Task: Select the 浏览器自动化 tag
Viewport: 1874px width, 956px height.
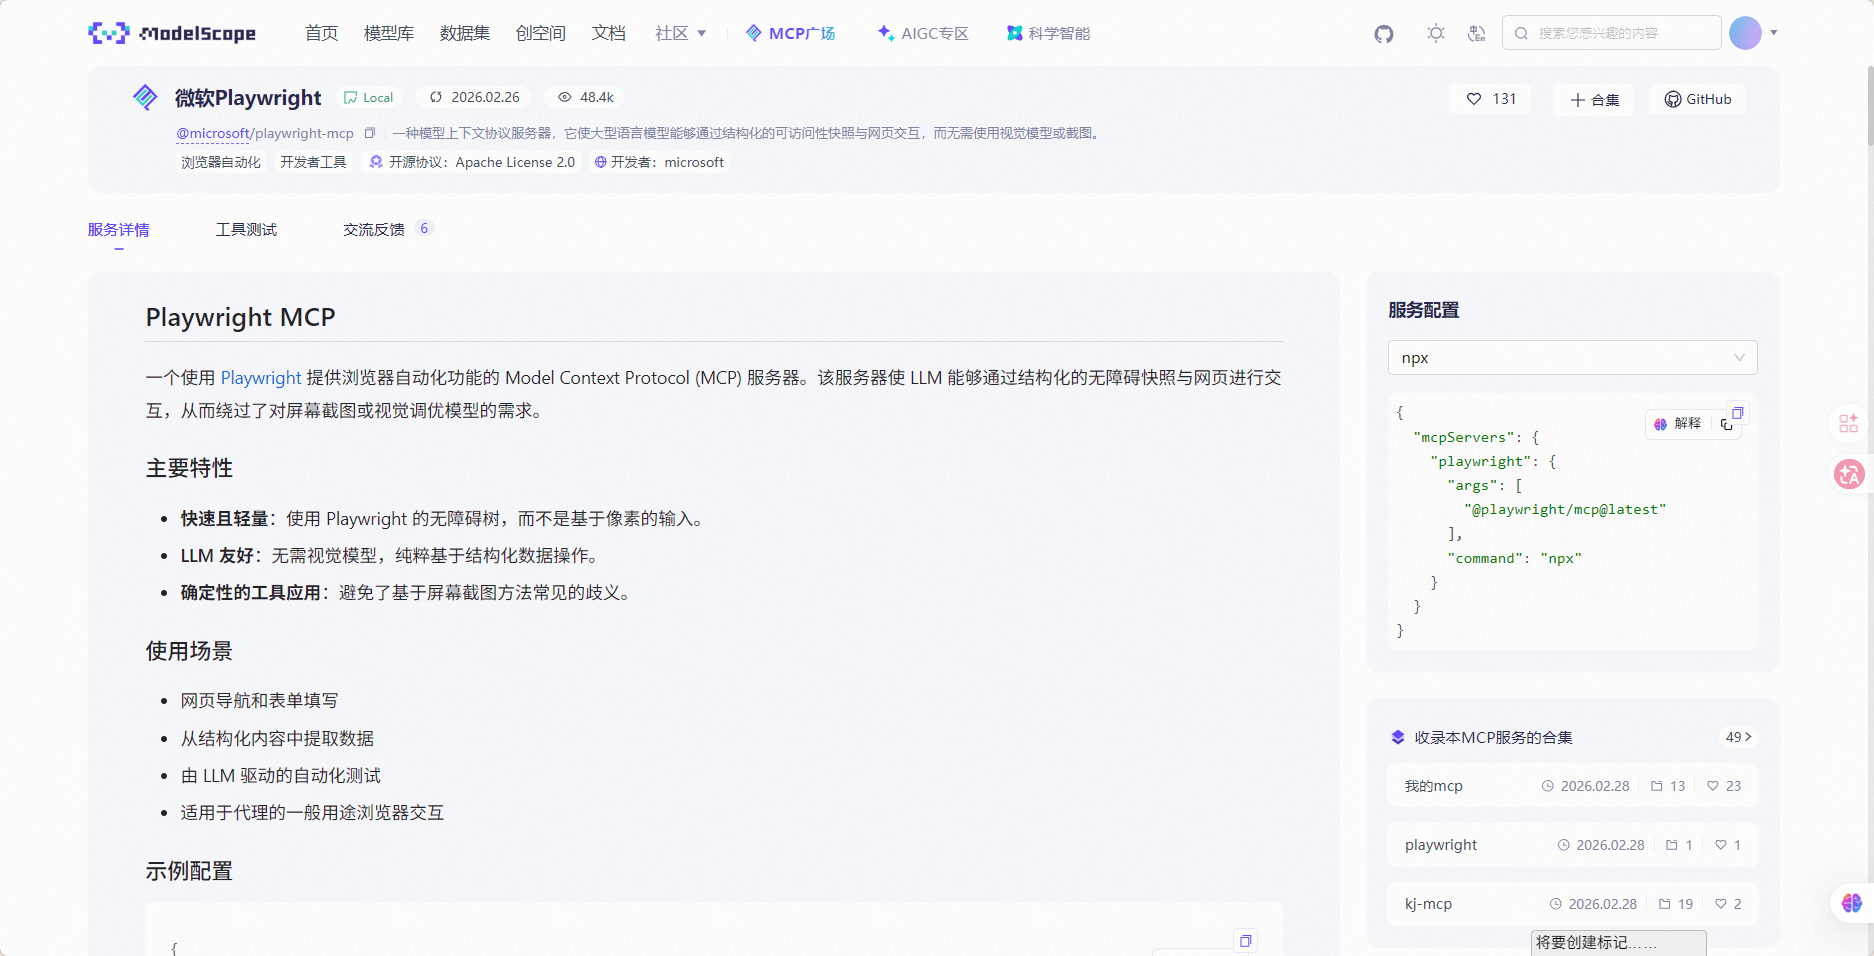Action: [221, 162]
